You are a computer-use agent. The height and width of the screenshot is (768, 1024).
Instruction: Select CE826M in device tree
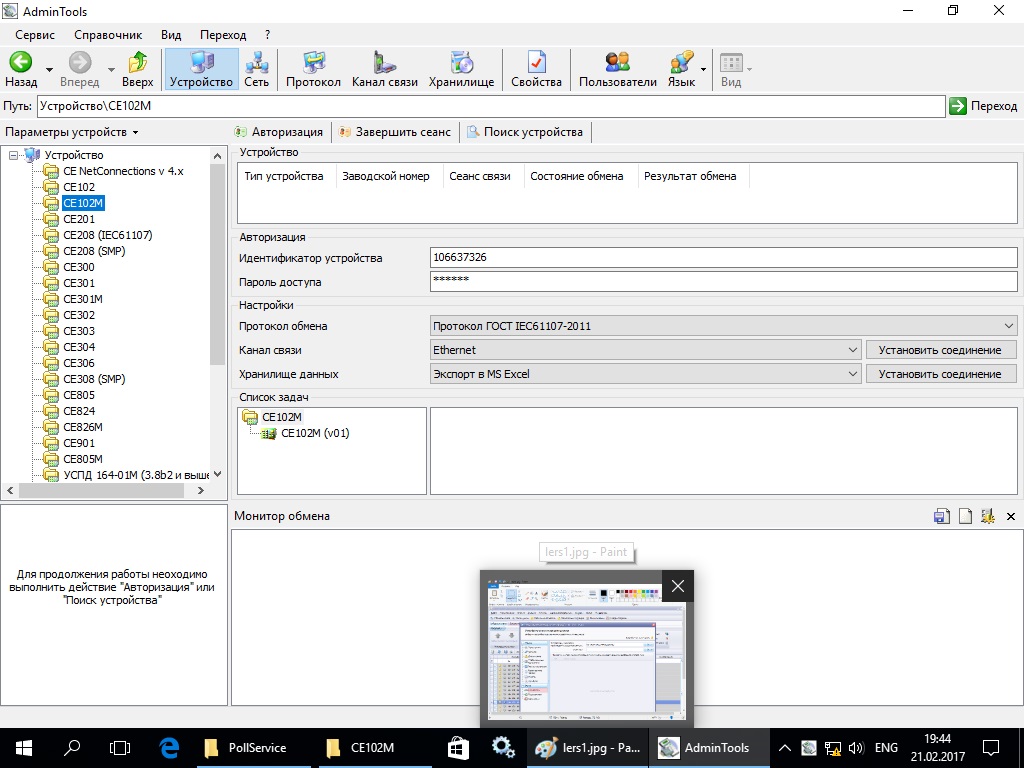83,427
